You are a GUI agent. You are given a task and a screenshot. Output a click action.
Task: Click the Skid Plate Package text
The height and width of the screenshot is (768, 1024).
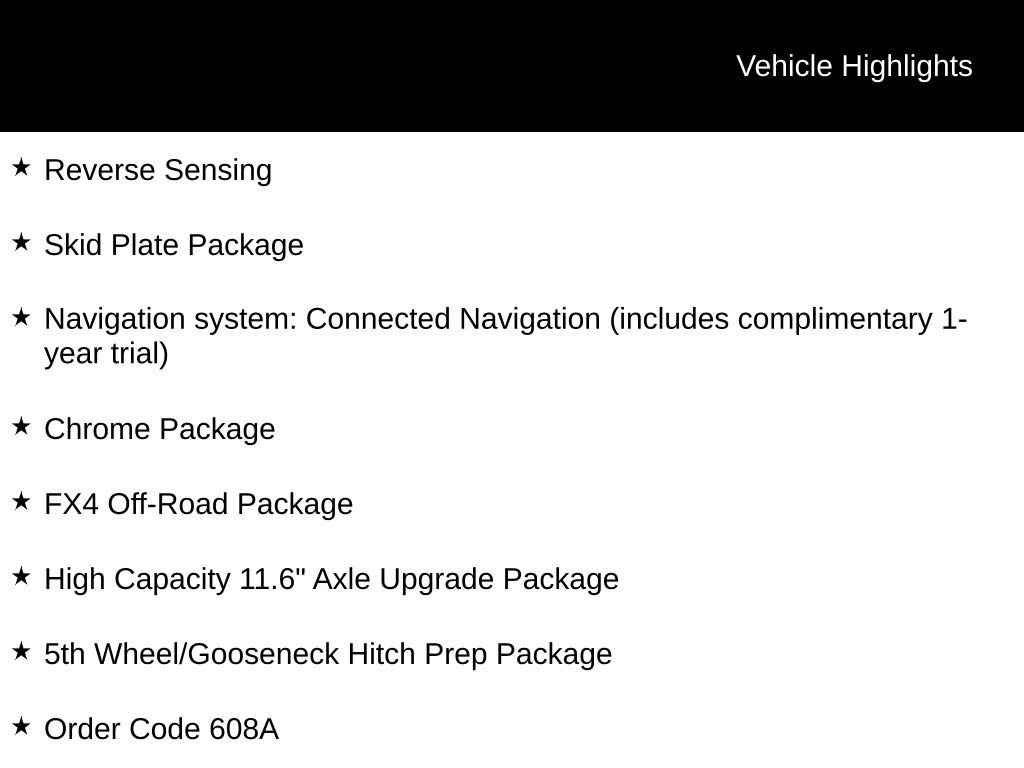[174, 246]
